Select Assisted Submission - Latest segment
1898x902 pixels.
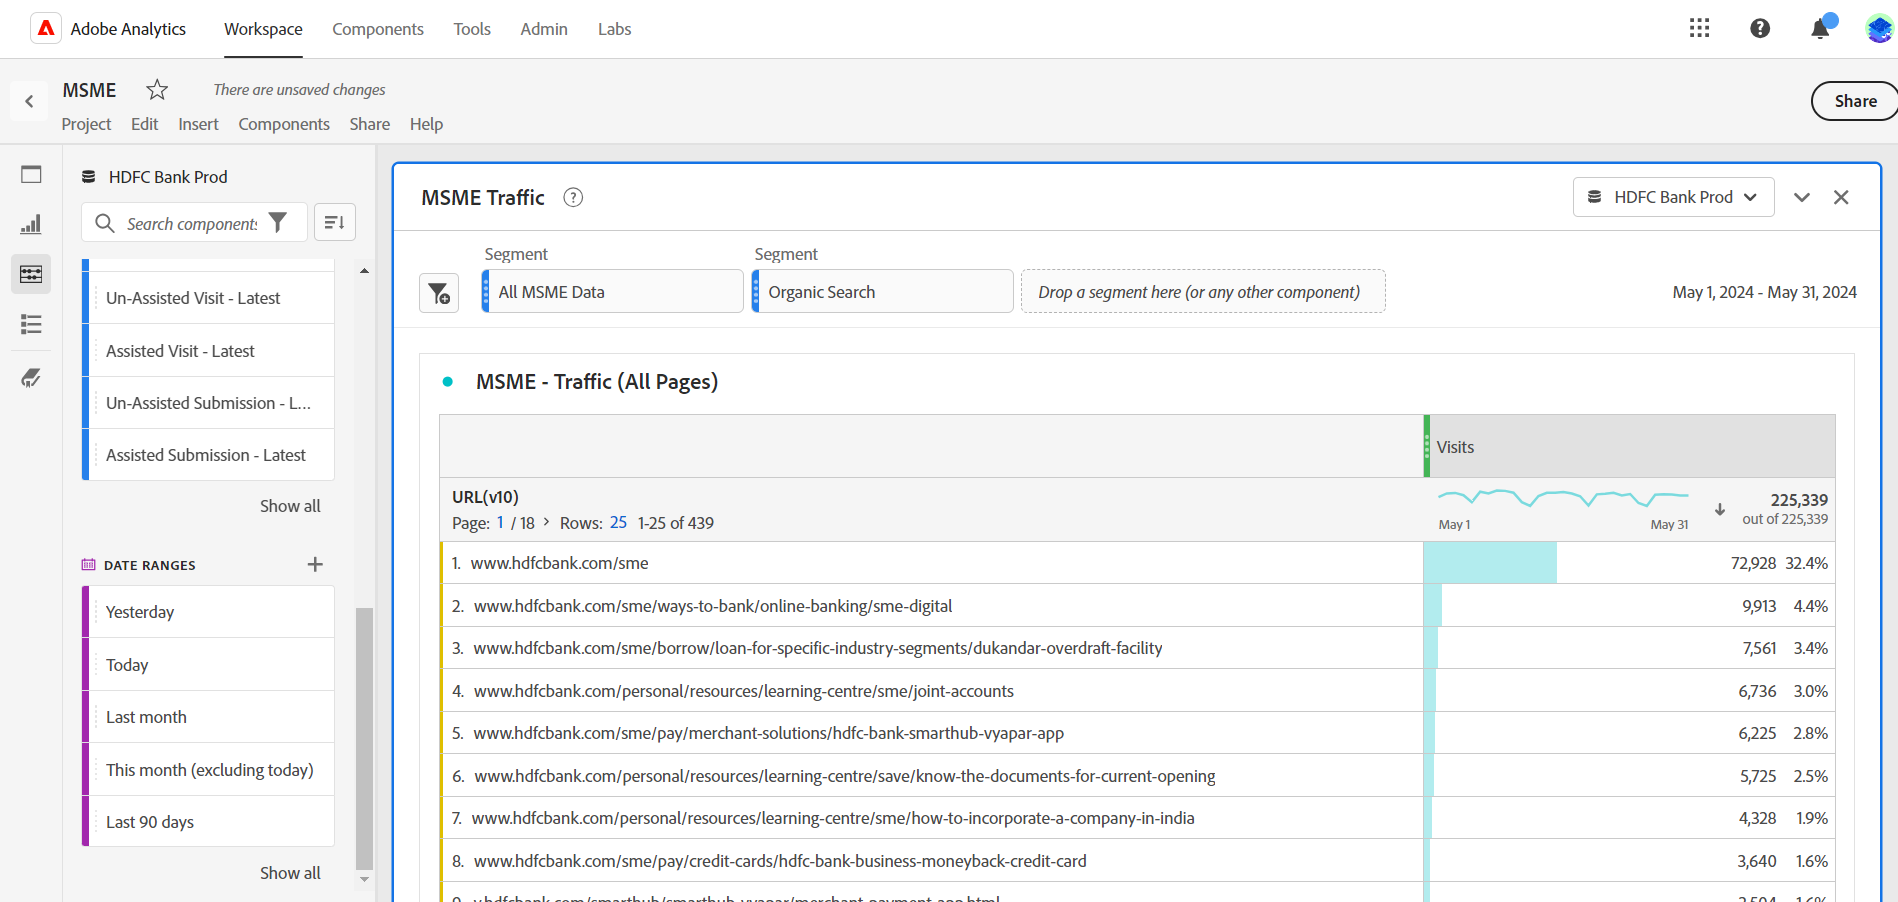coord(208,455)
